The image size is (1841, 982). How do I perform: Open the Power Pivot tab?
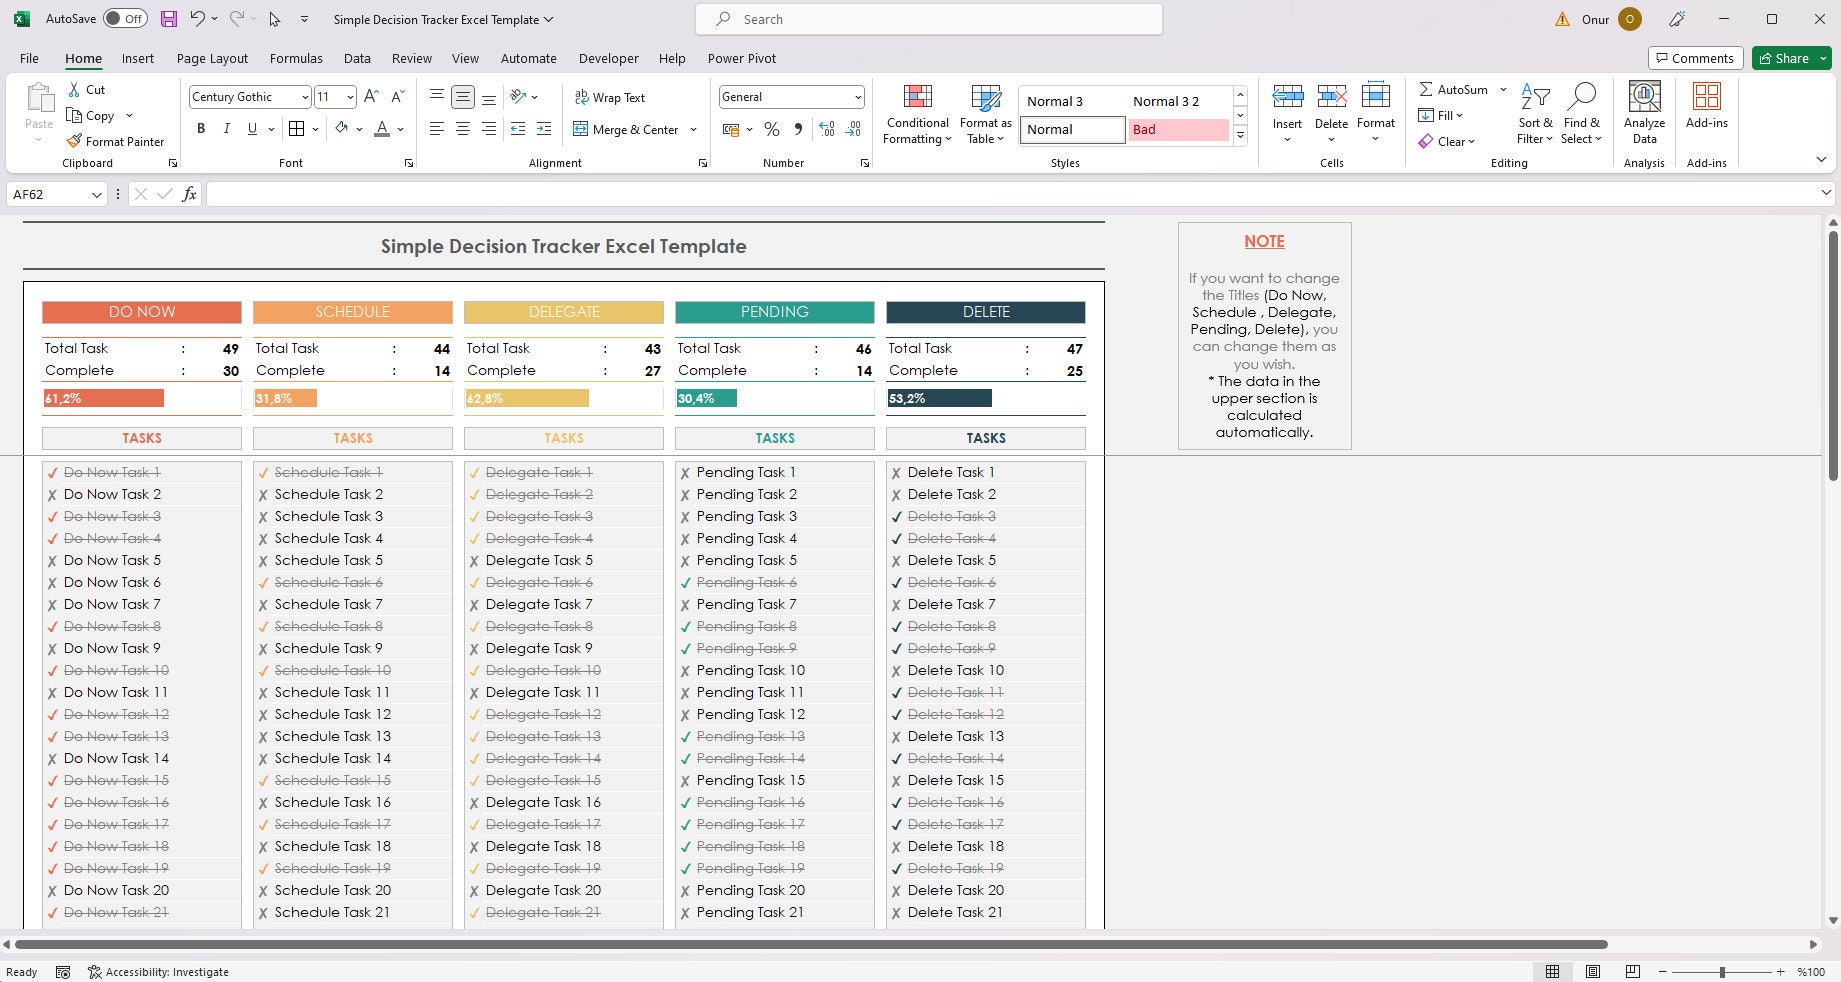(741, 58)
